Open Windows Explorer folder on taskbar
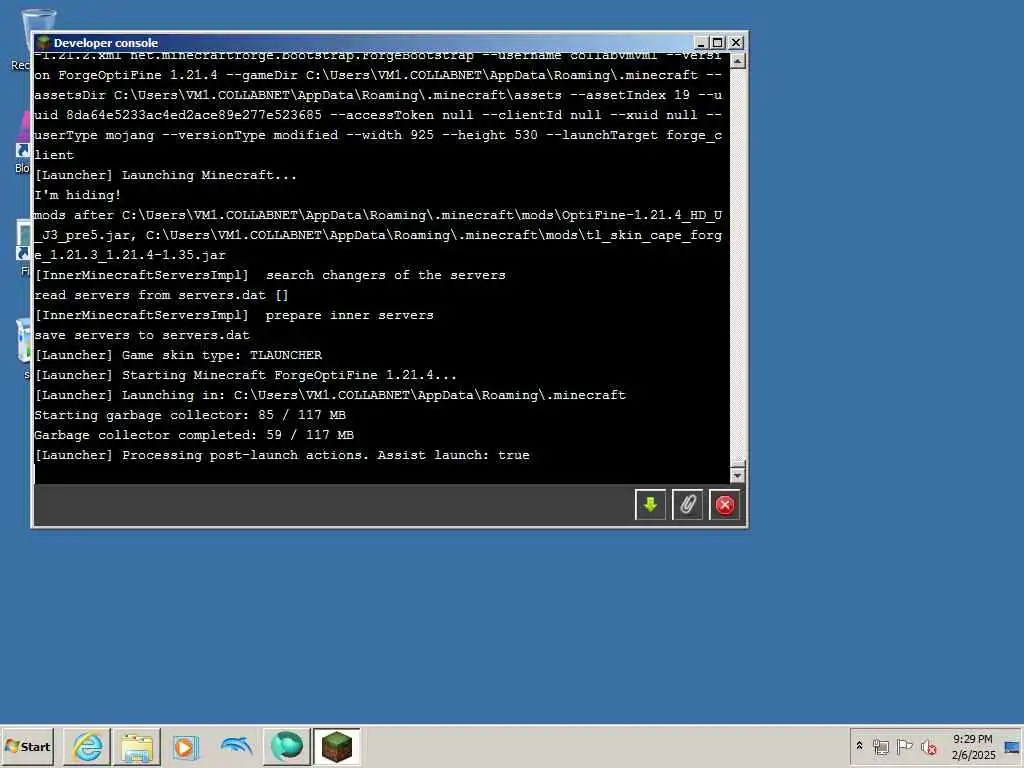1024x768 pixels. coord(136,746)
